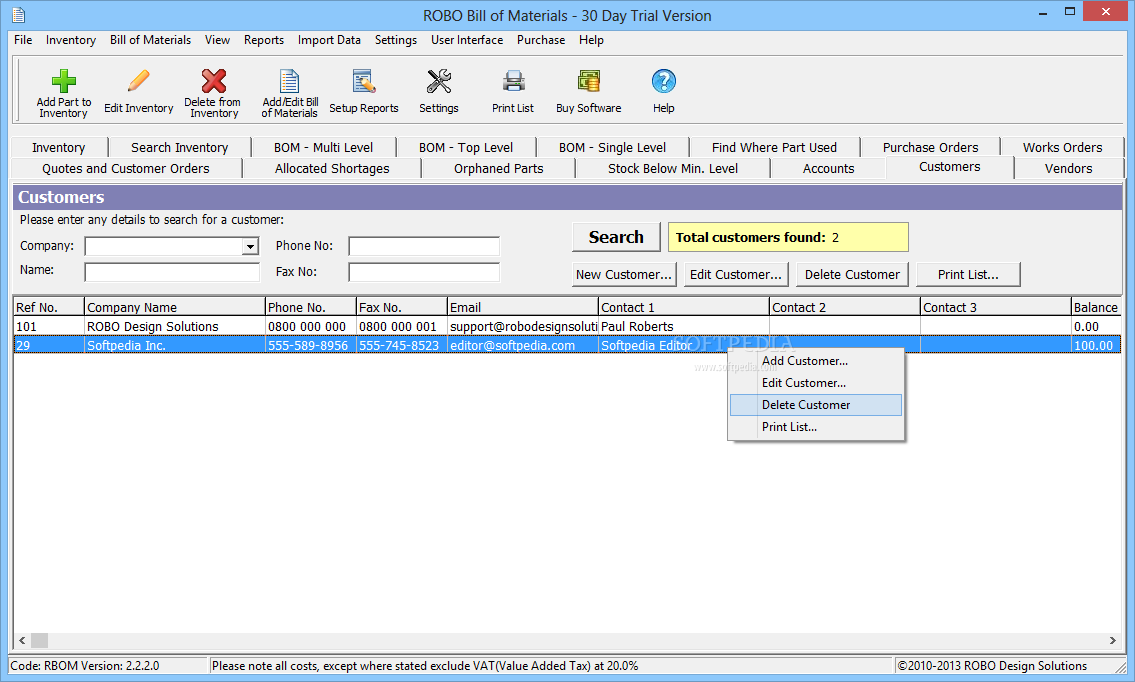Image resolution: width=1135 pixels, height=682 pixels.
Task: Click the Fax No input field
Action: pos(424,272)
